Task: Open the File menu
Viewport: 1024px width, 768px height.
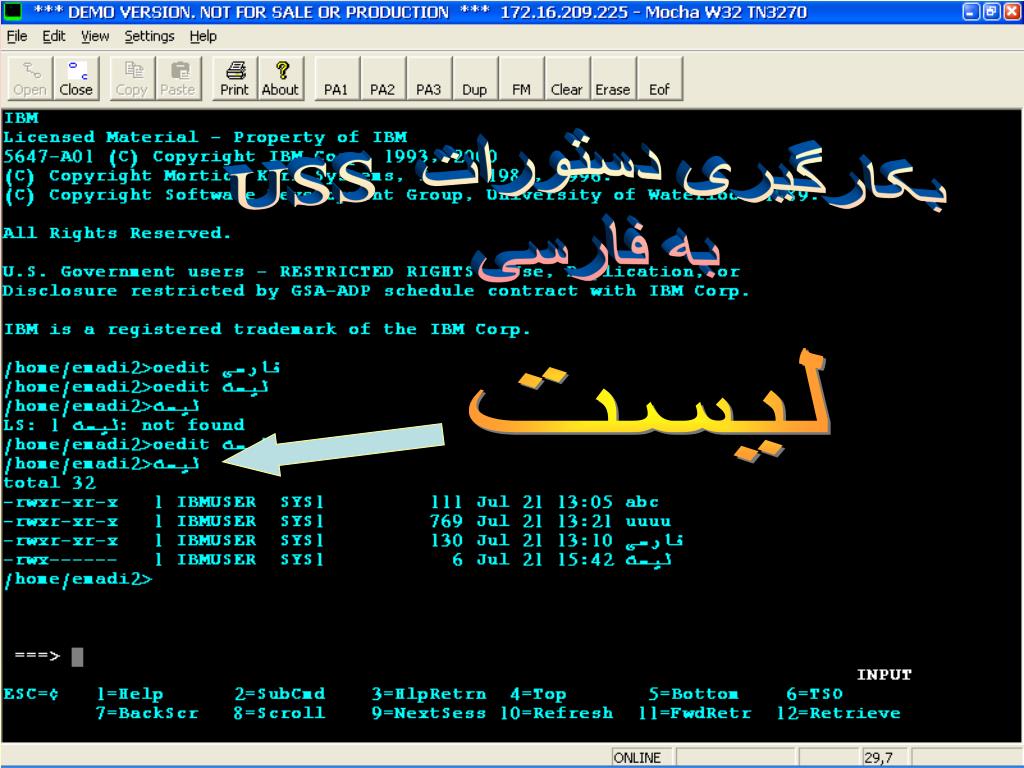Action: (x=16, y=37)
